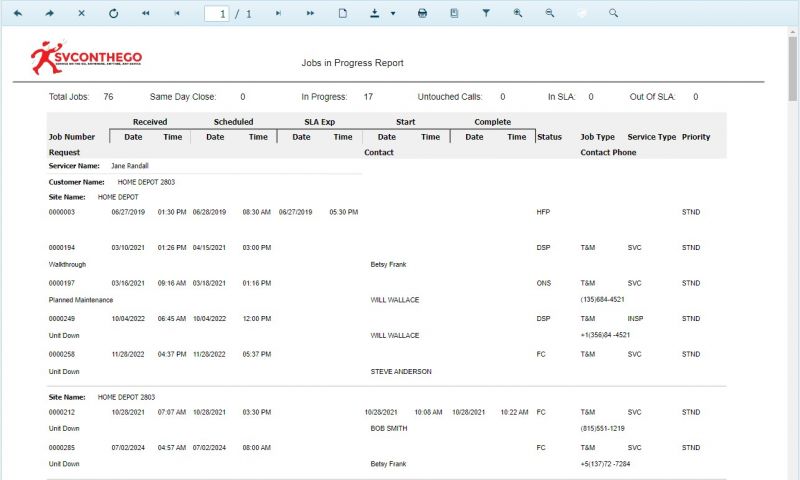Select job number 0000285

point(62,448)
